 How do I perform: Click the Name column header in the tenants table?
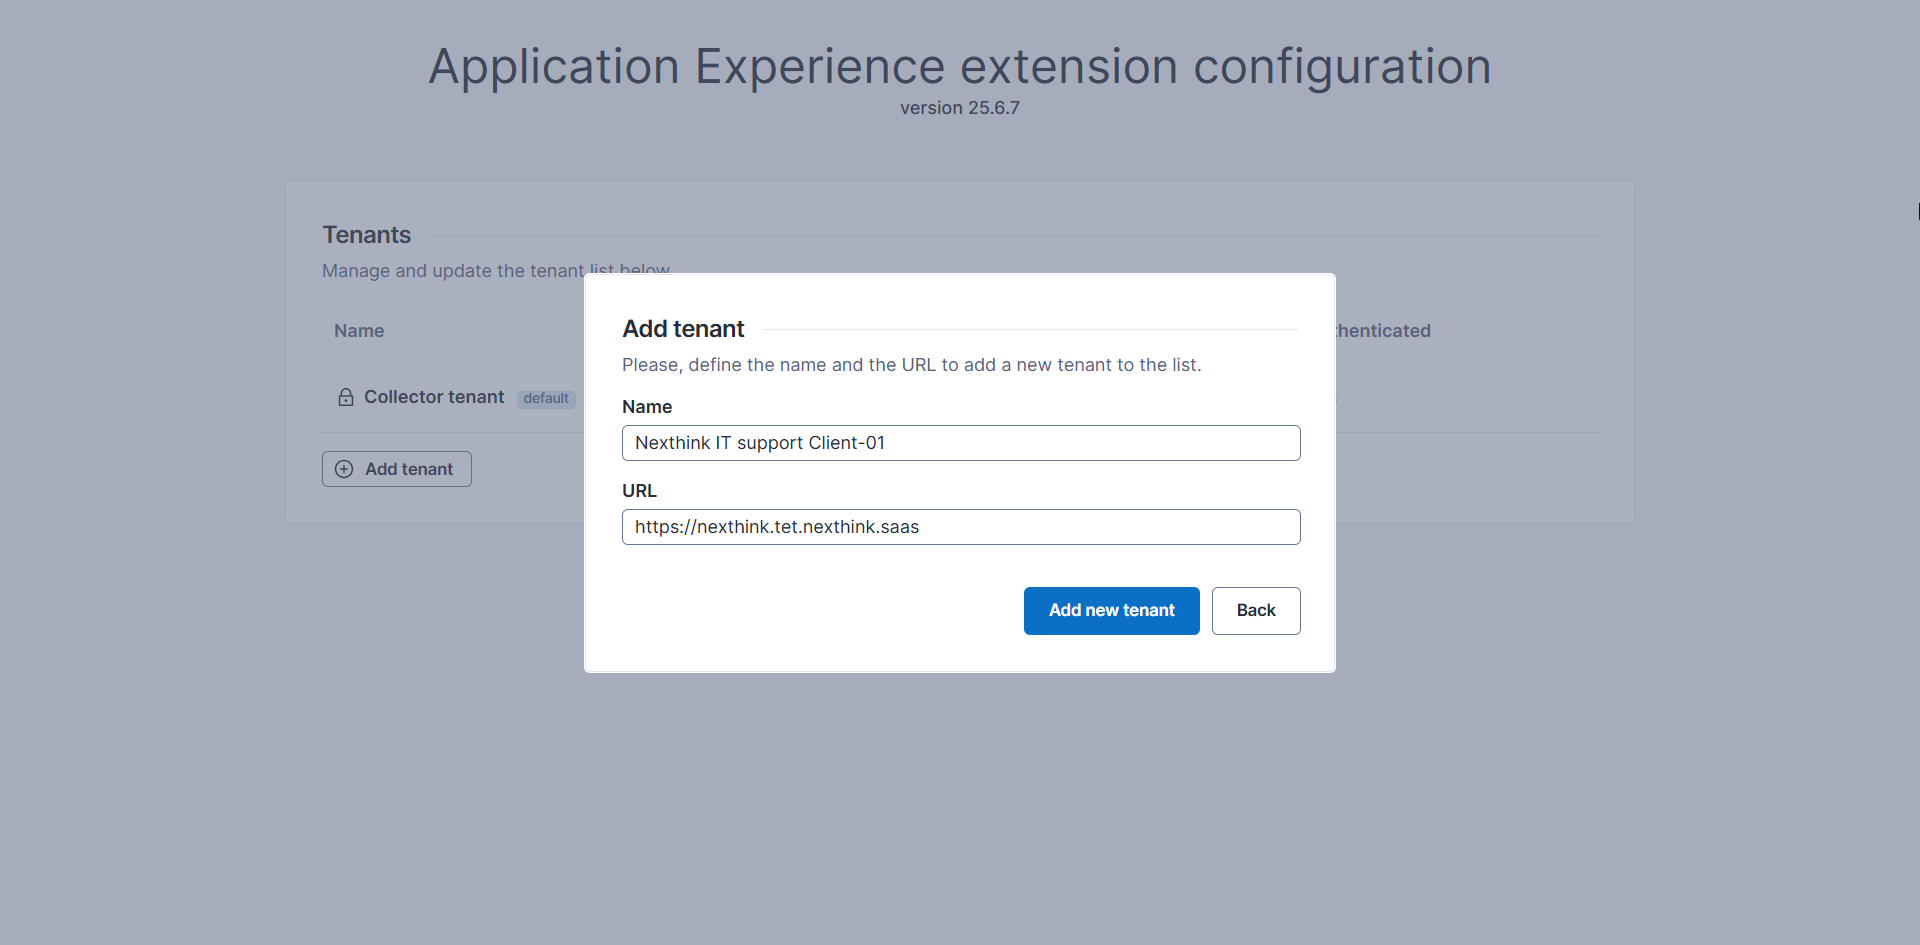point(359,331)
